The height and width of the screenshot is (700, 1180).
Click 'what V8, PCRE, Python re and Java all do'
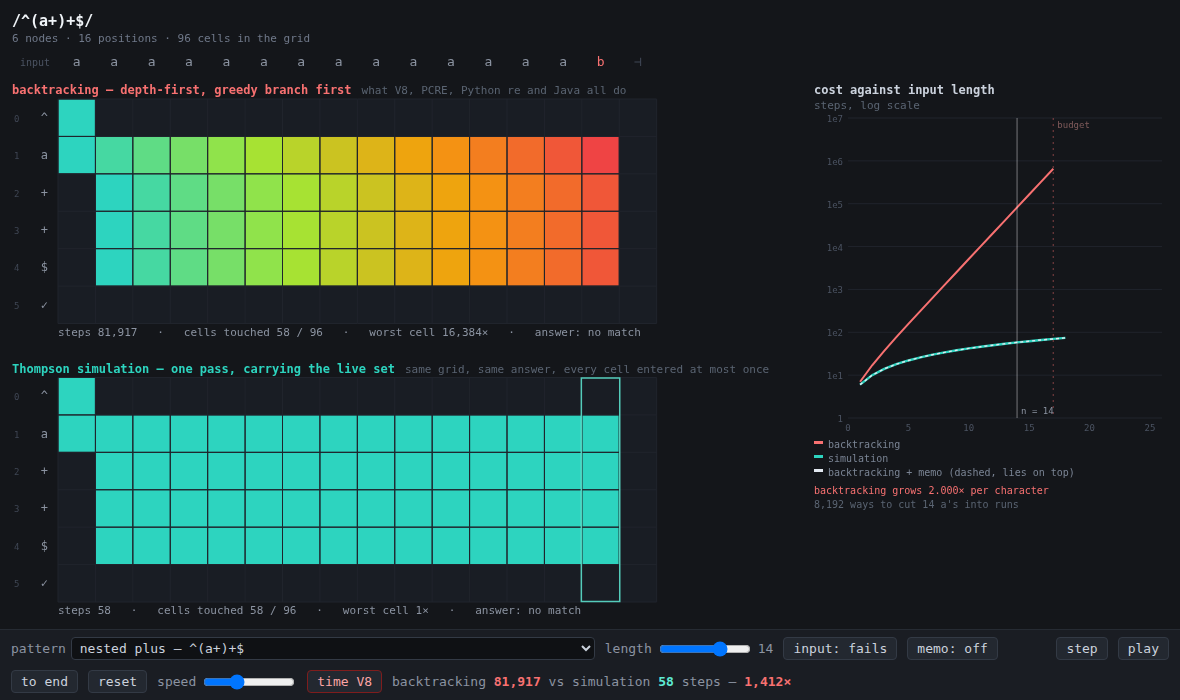(x=494, y=90)
